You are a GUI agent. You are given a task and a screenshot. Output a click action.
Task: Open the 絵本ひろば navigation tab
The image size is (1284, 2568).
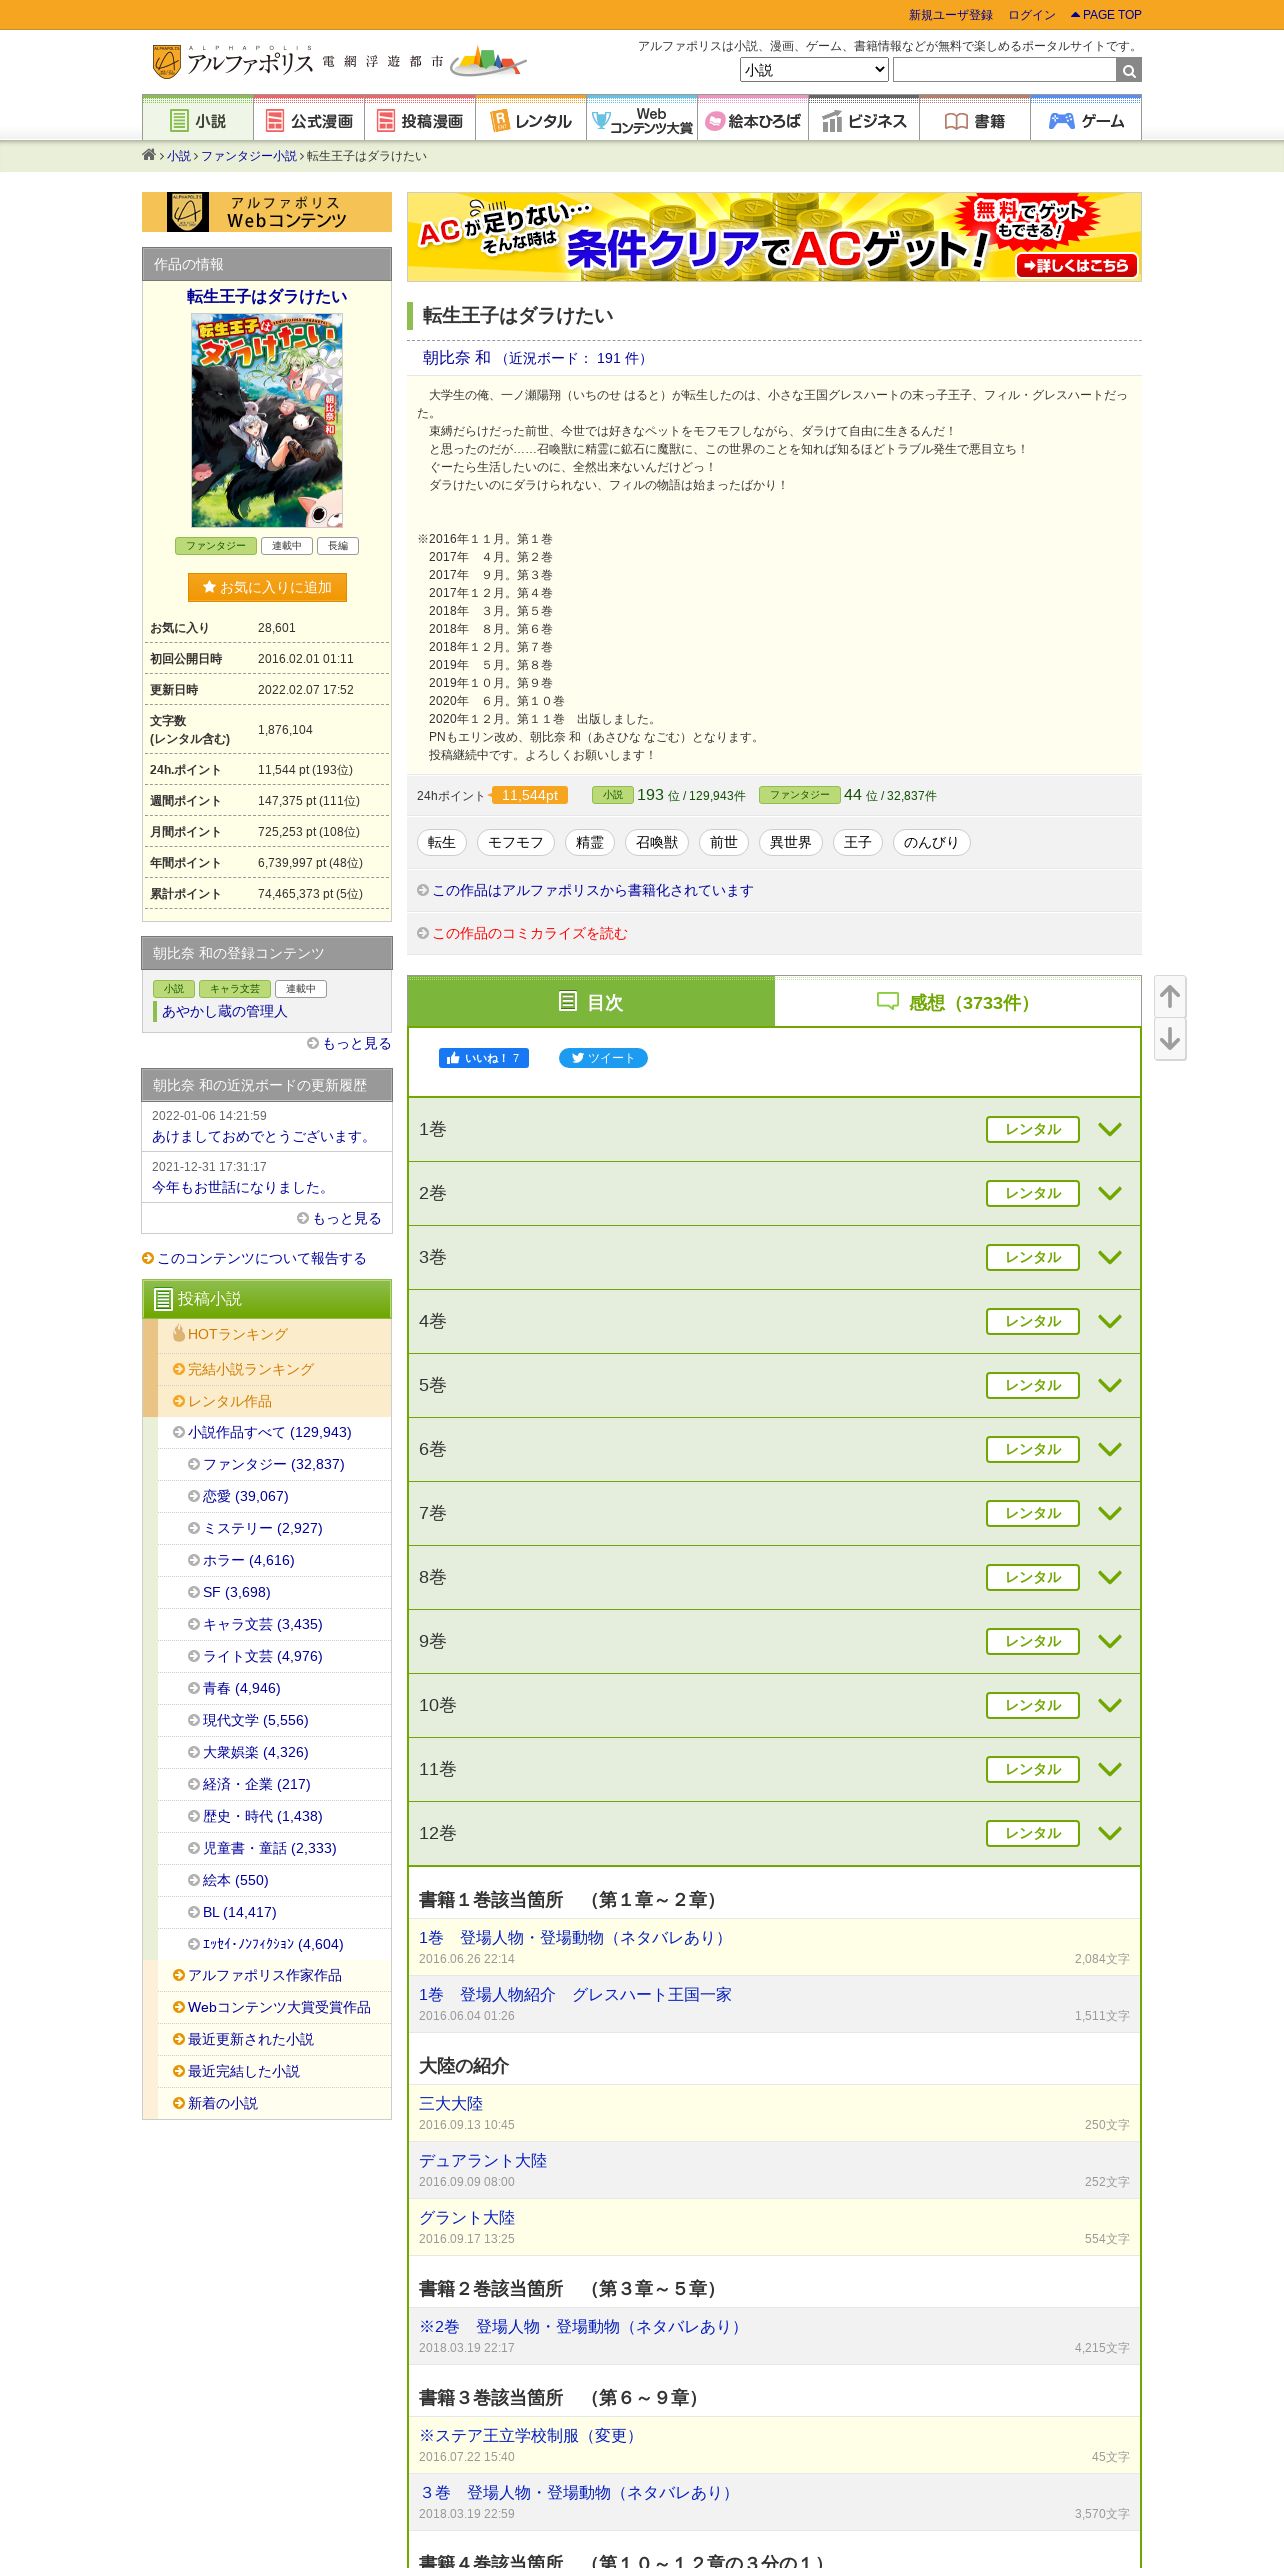tap(753, 120)
